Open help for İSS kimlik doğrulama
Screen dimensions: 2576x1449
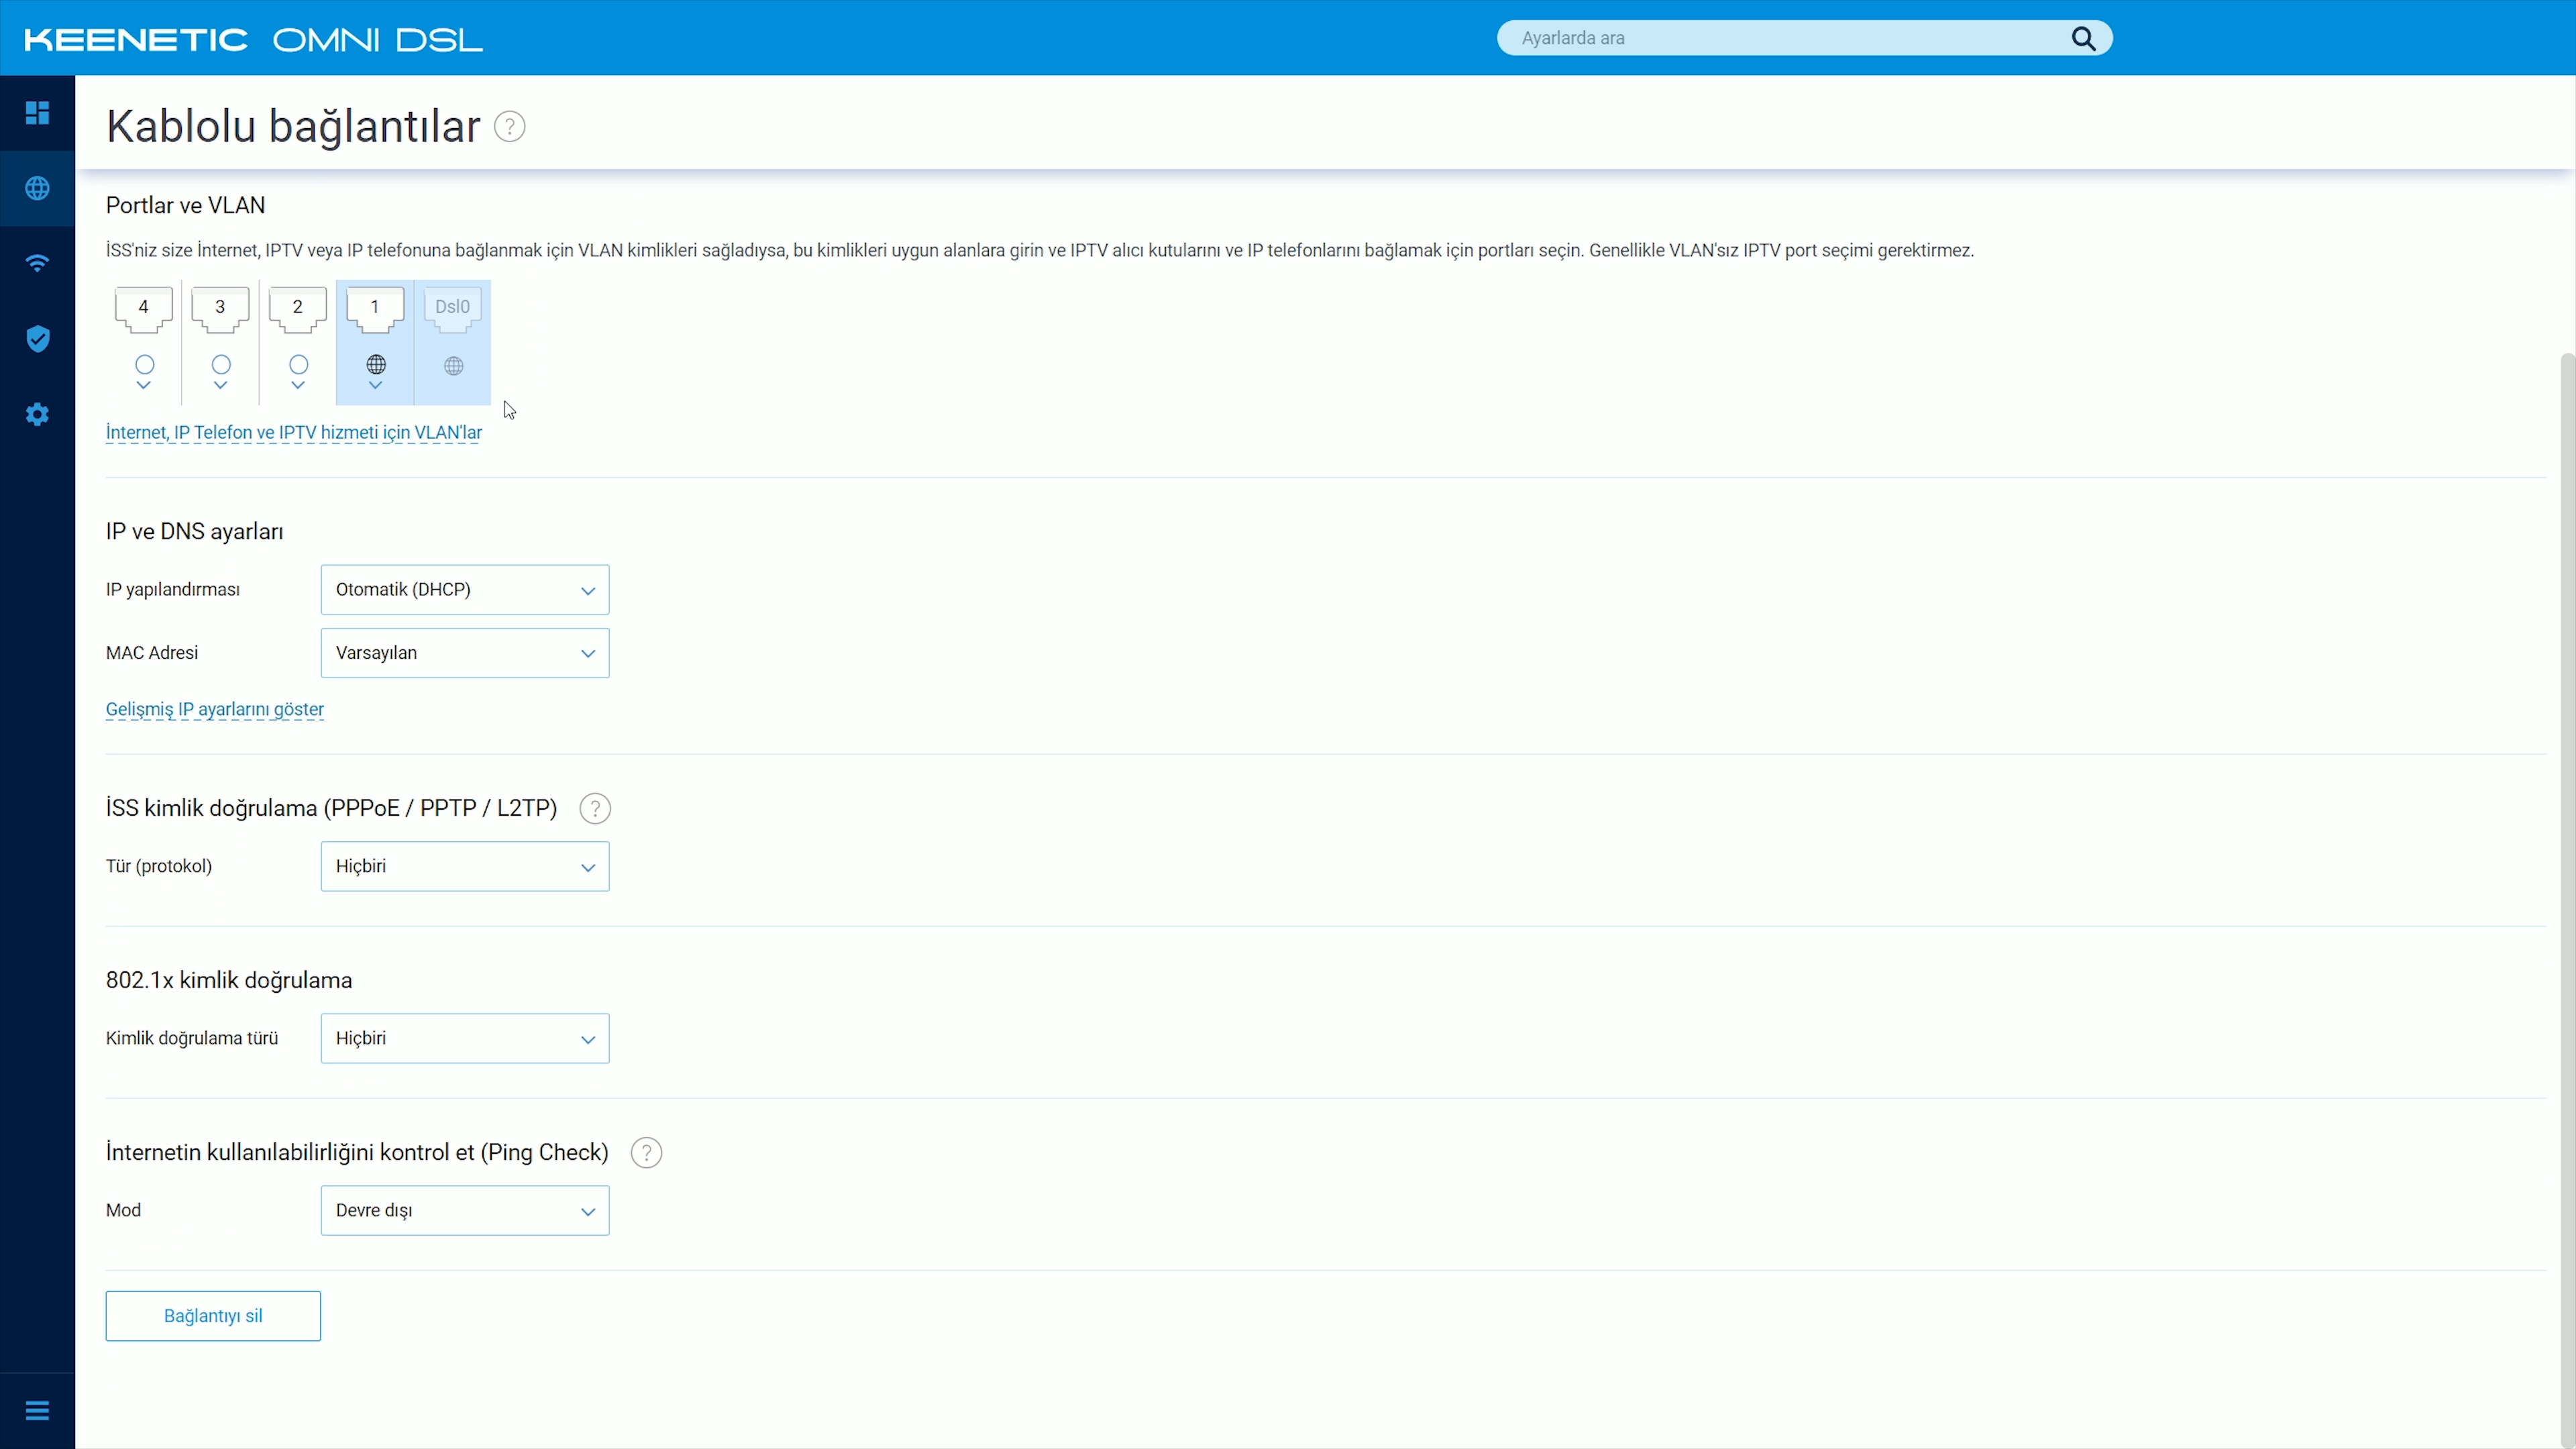(595, 808)
